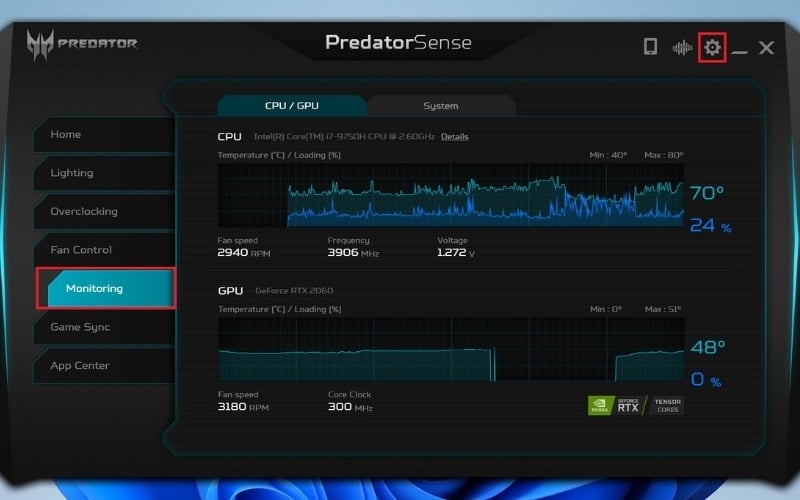Click the TENSOR CORES badge
Screen dimensions: 800x500
667,406
